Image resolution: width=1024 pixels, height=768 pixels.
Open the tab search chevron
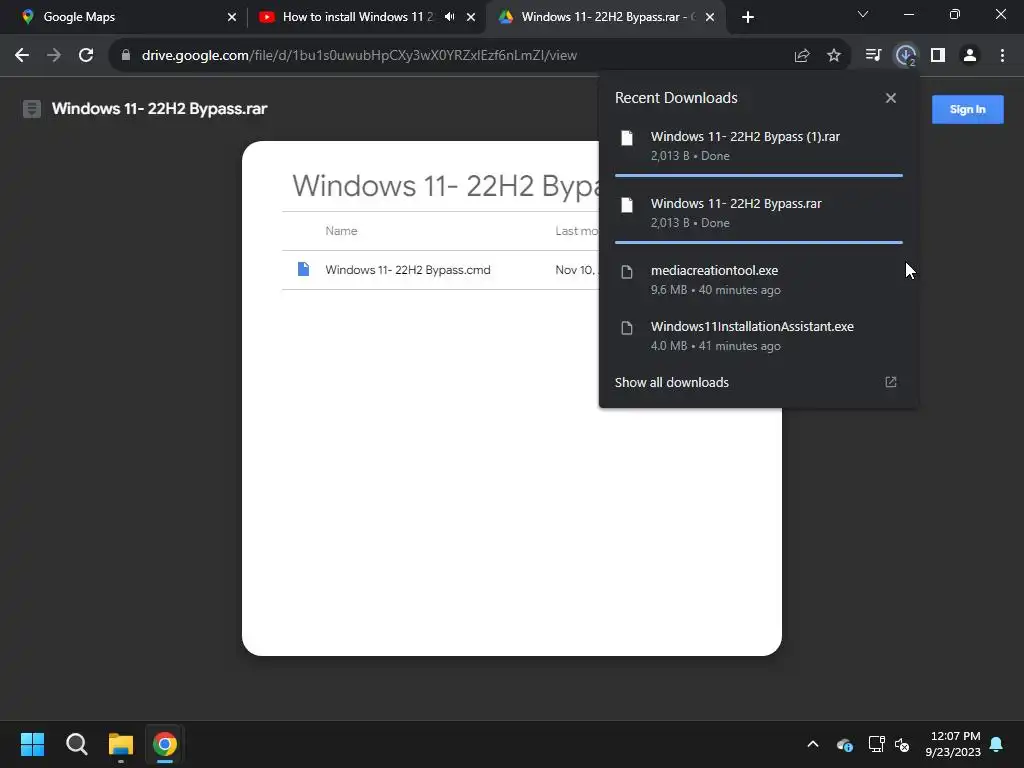(863, 14)
